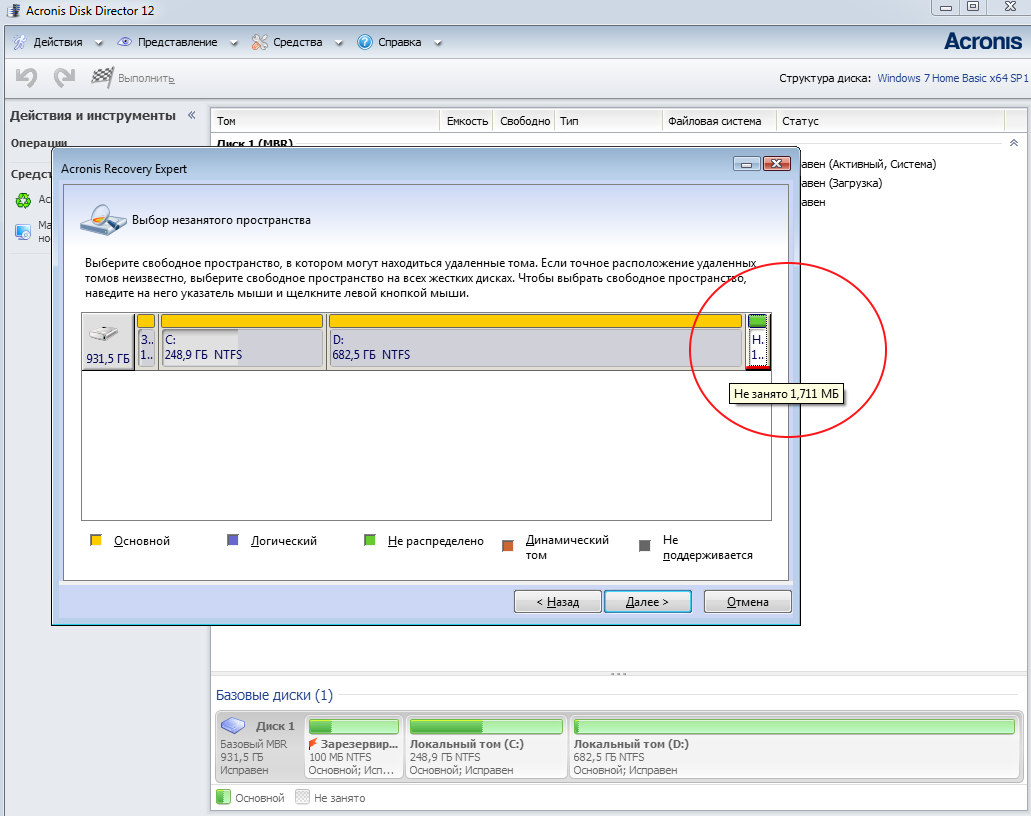Collapse the Диск 1 group chevron
This screenshot has height=816, width=1031.
1014,143
